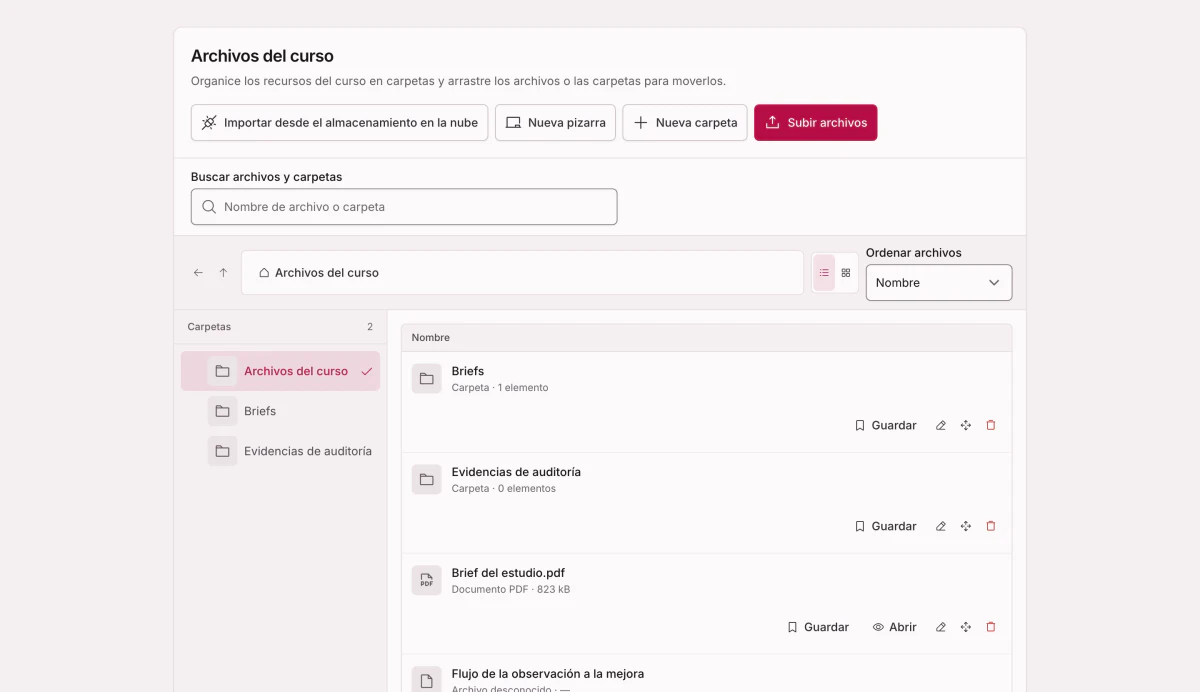Delete the Evidencias de auditoría folder
The image size is (1200, 692).
tap(991, 527)
